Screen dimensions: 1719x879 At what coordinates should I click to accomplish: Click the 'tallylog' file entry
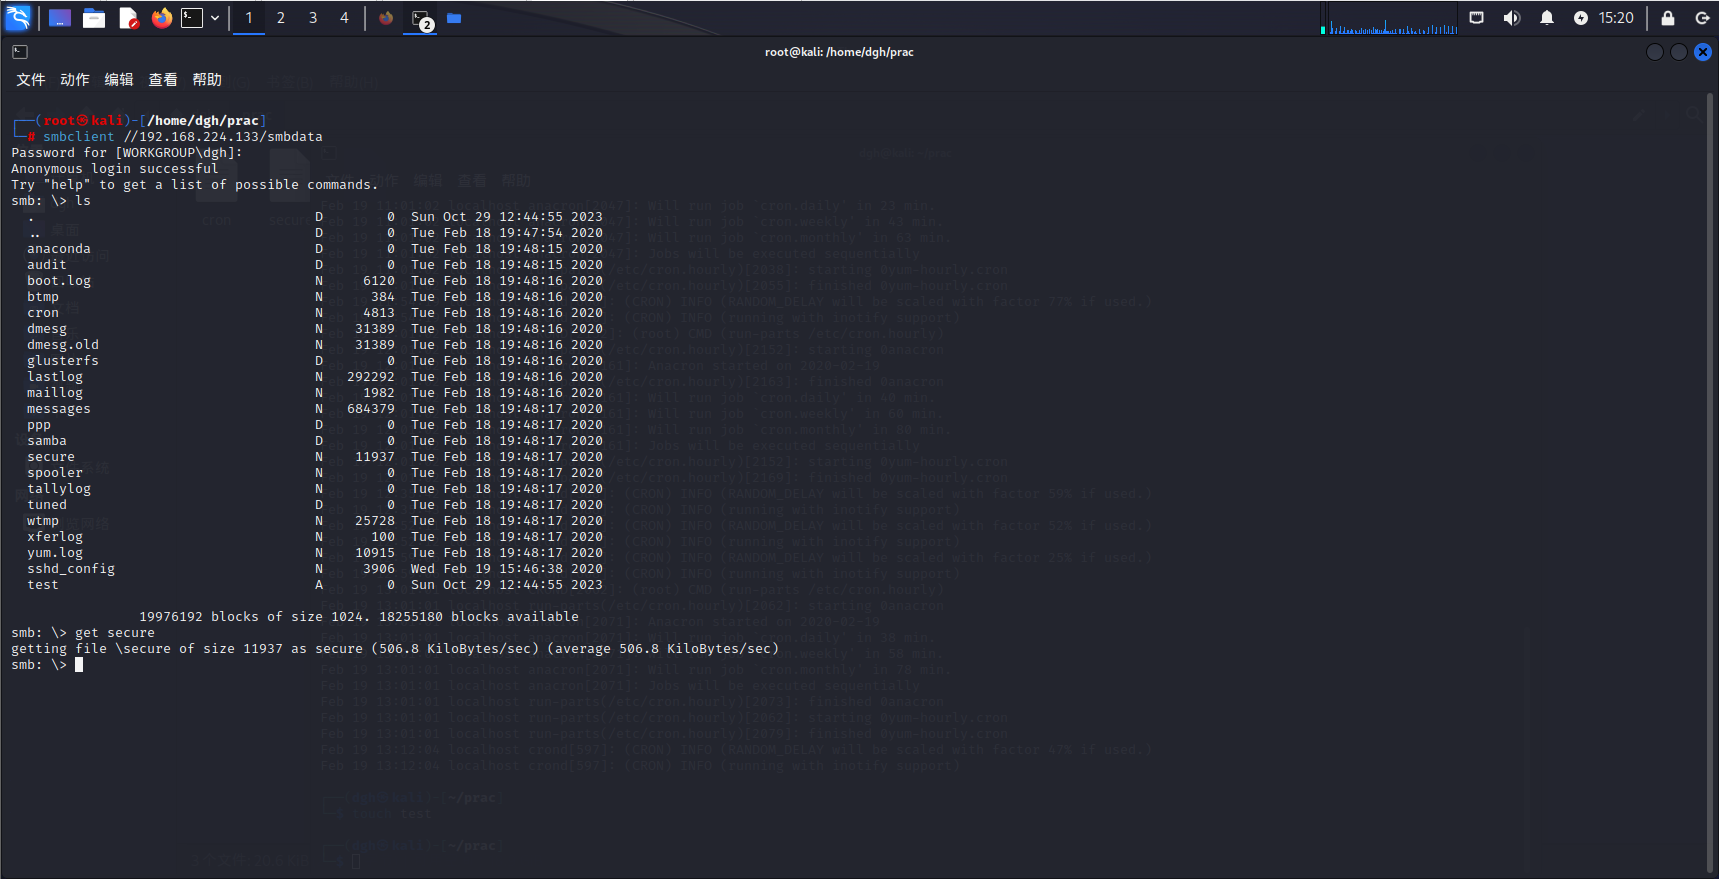(x=59, y=489)
